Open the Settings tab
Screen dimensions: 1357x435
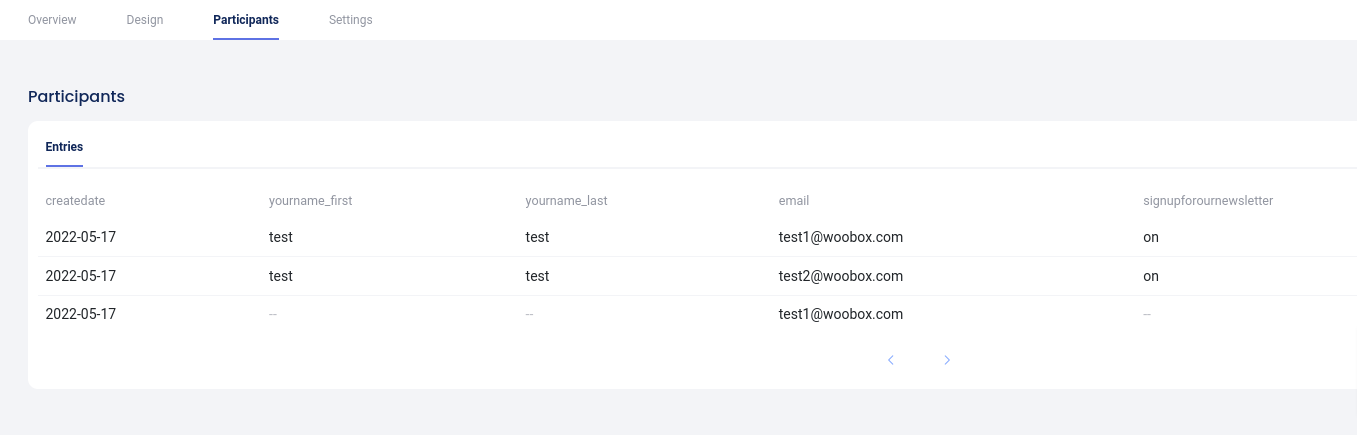coord(351,20)
